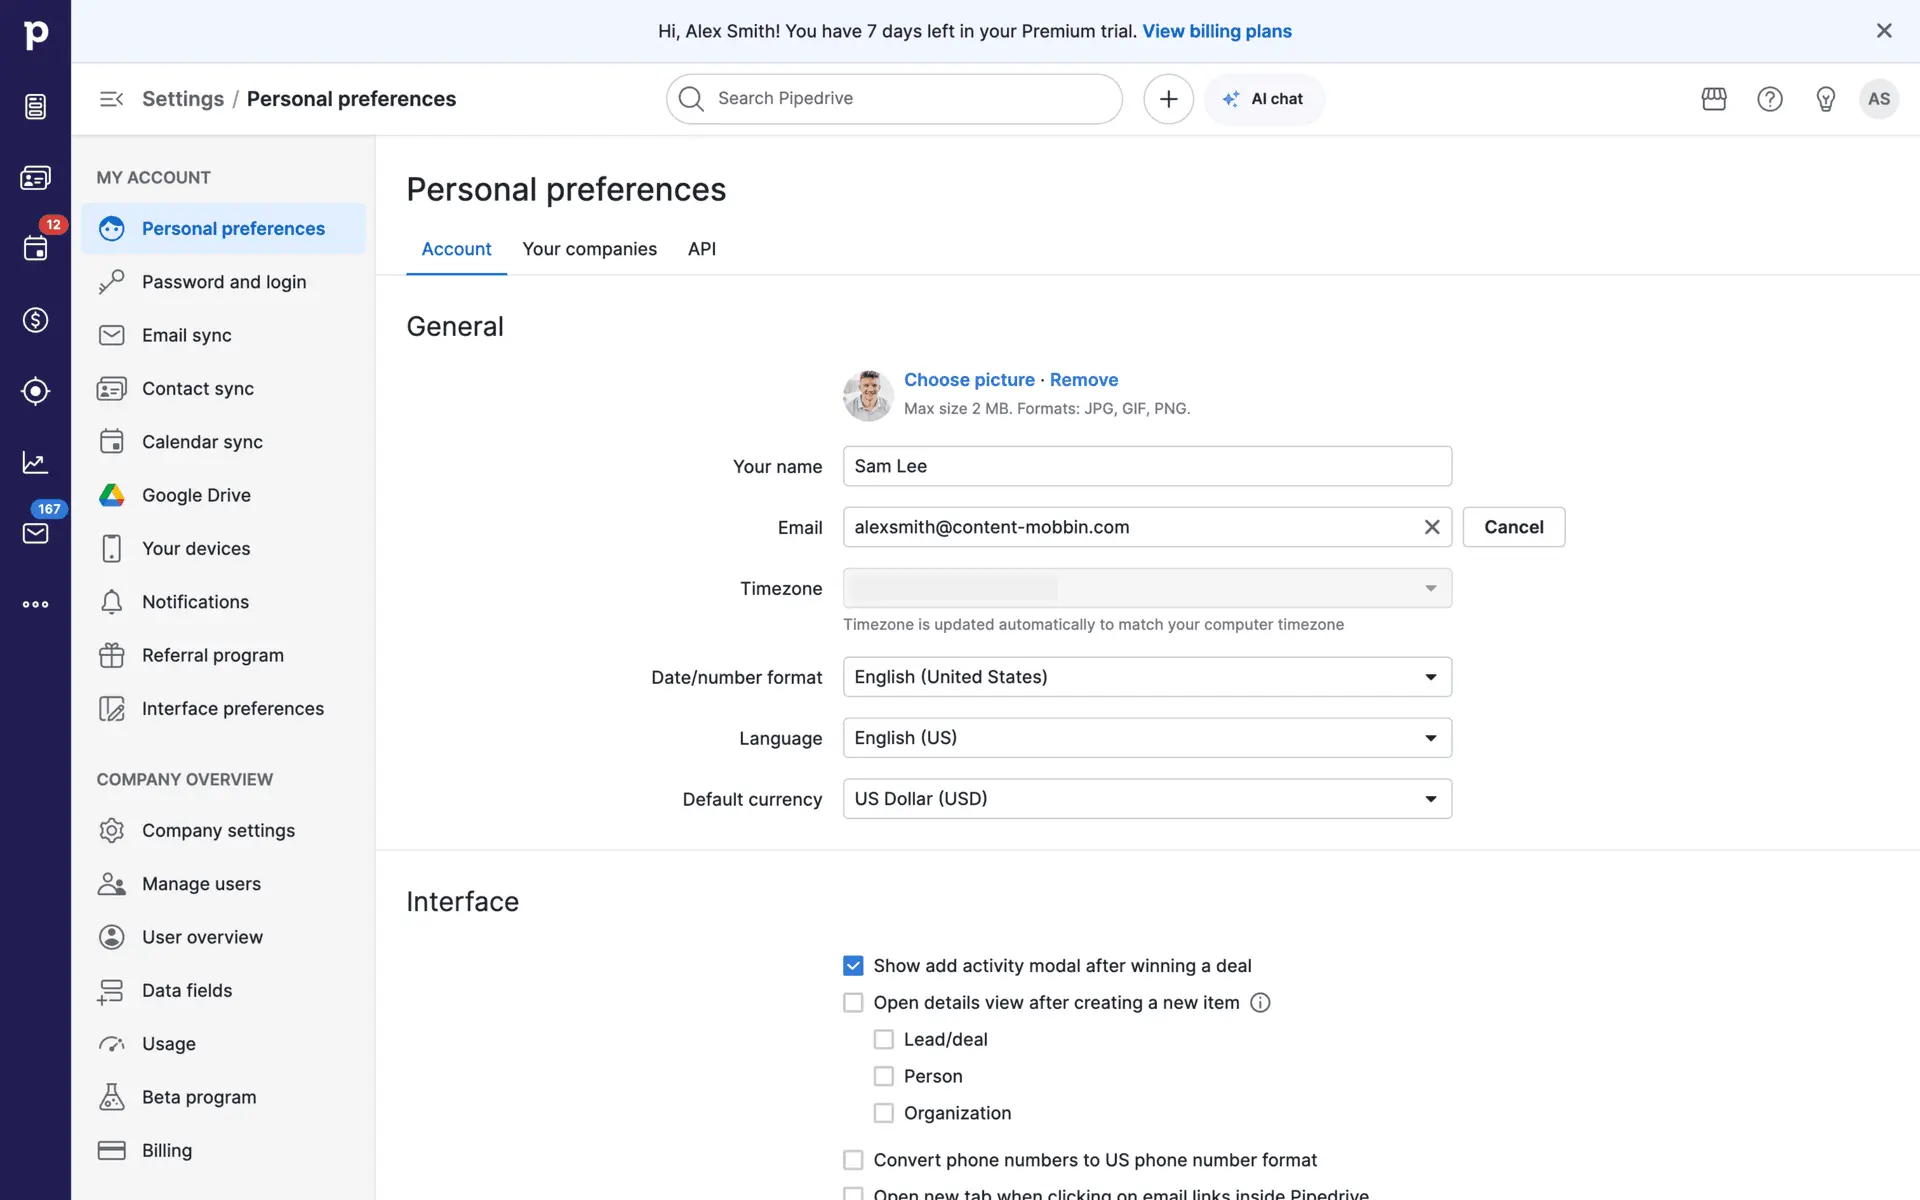The image size is (1920, 1200).
Task: Uncheck Show add activity modal after winning a deal
Action: (853, 966)
